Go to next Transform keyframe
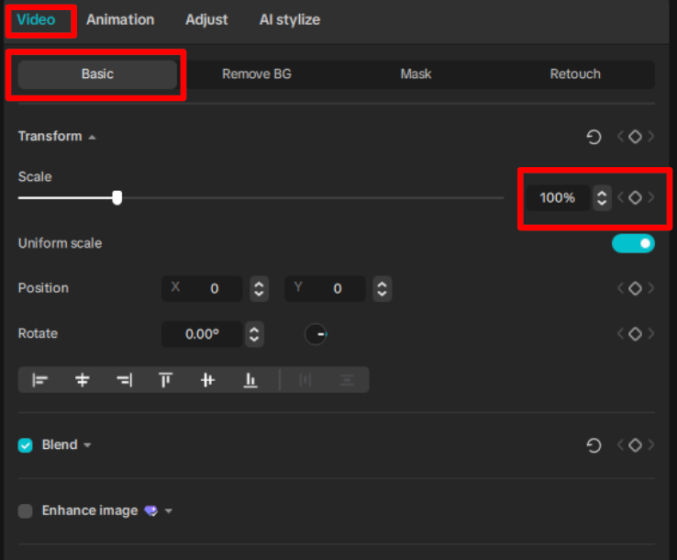Image resolution: width=677 pixels, height=560 pixels. point(650,137)
